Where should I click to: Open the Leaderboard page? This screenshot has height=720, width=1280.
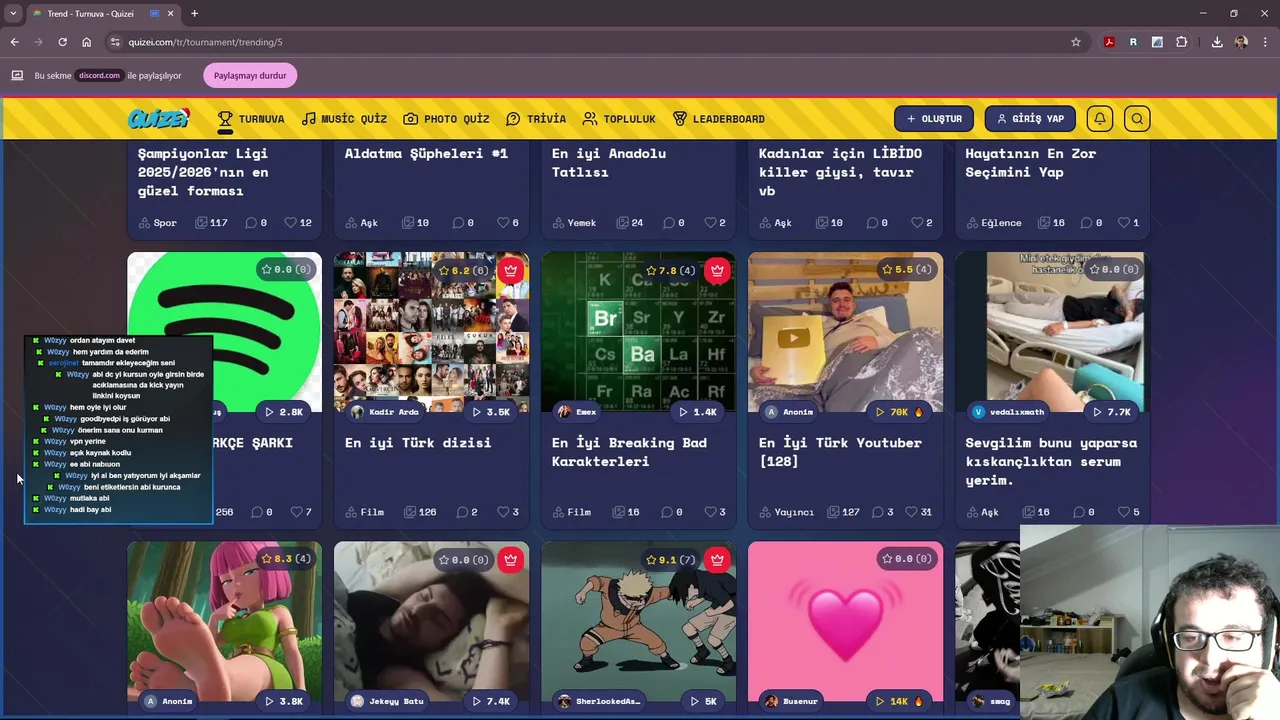(x=718, y=119)
